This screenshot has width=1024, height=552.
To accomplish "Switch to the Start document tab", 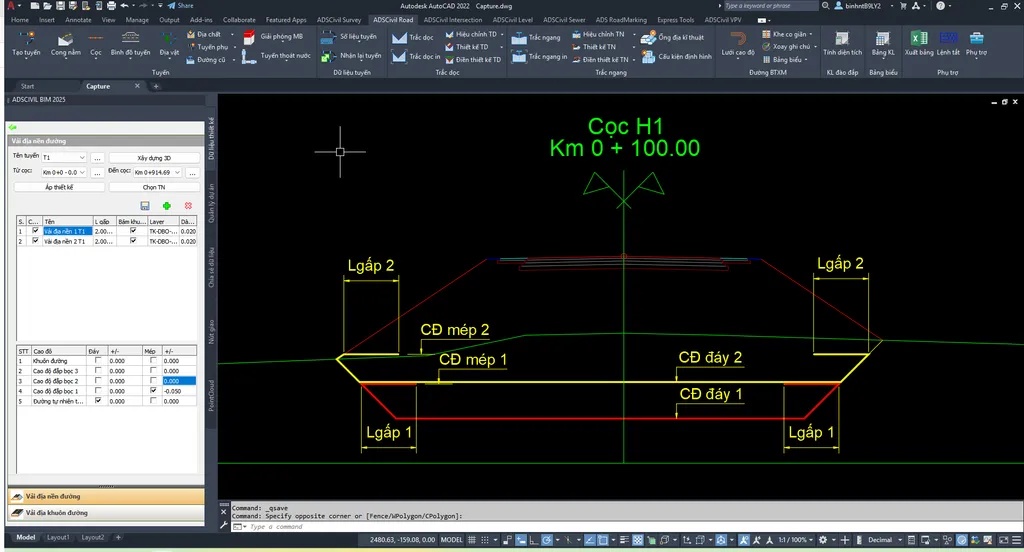I will [27, 86].
